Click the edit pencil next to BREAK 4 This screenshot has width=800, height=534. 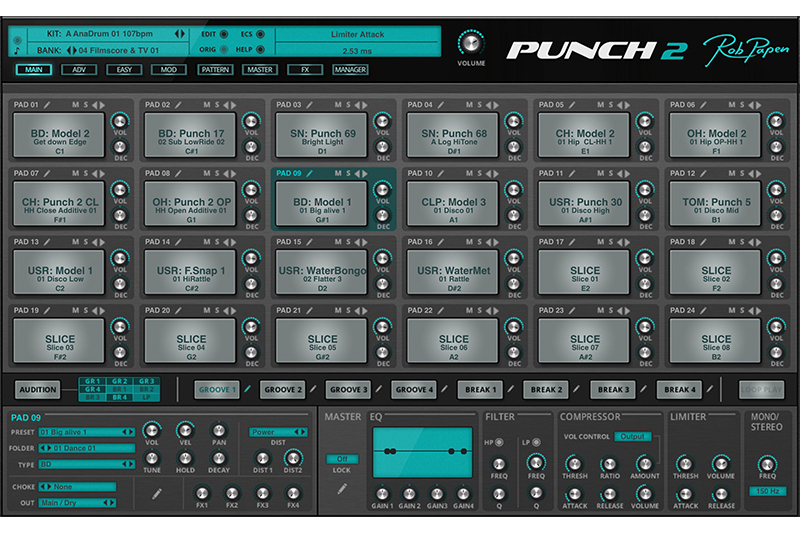pos(709,389)
